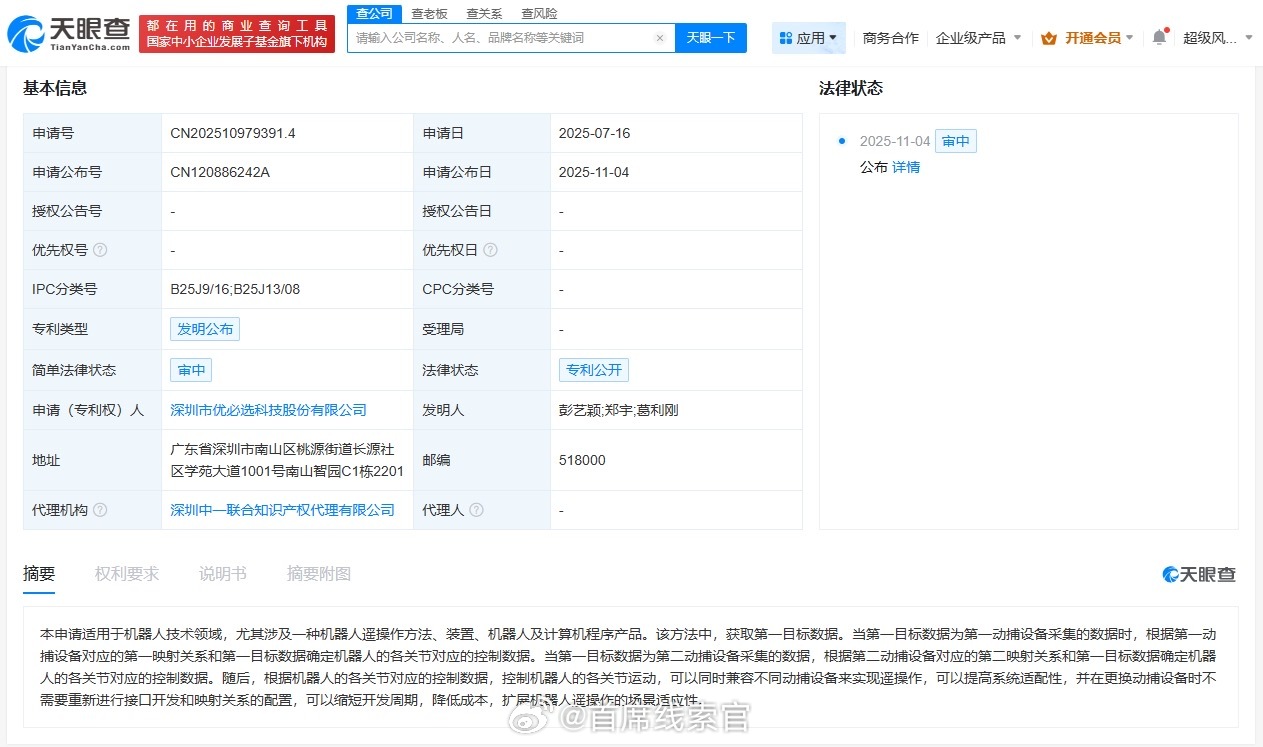
Task: Click the 基本信息 section heading
Action: pyautogui.click(x=55, y=88)
